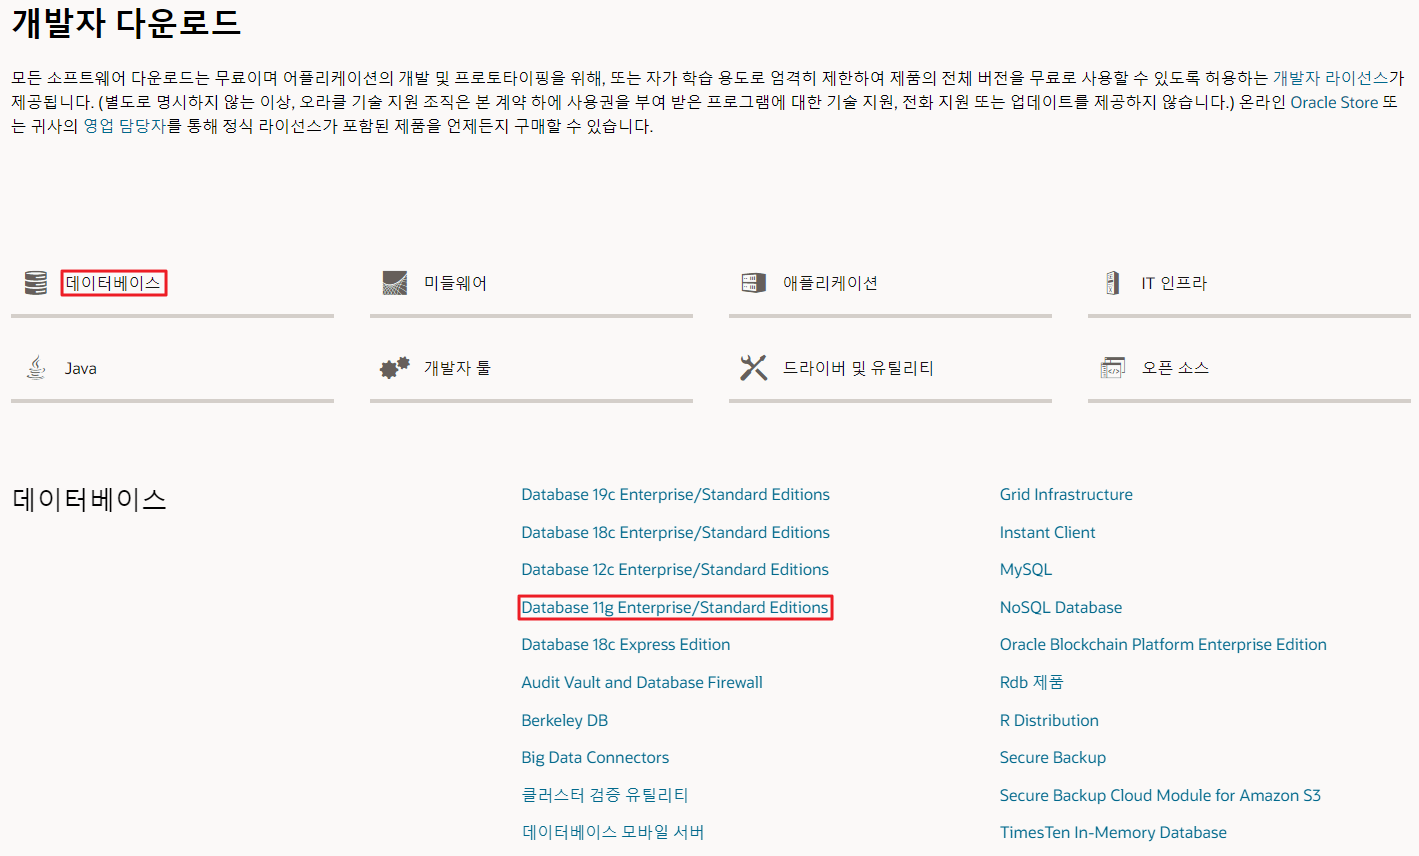Switch to 드라이버 및 유틸리티 category
The width and height of the screenshot is (1419, 856).
858,368
